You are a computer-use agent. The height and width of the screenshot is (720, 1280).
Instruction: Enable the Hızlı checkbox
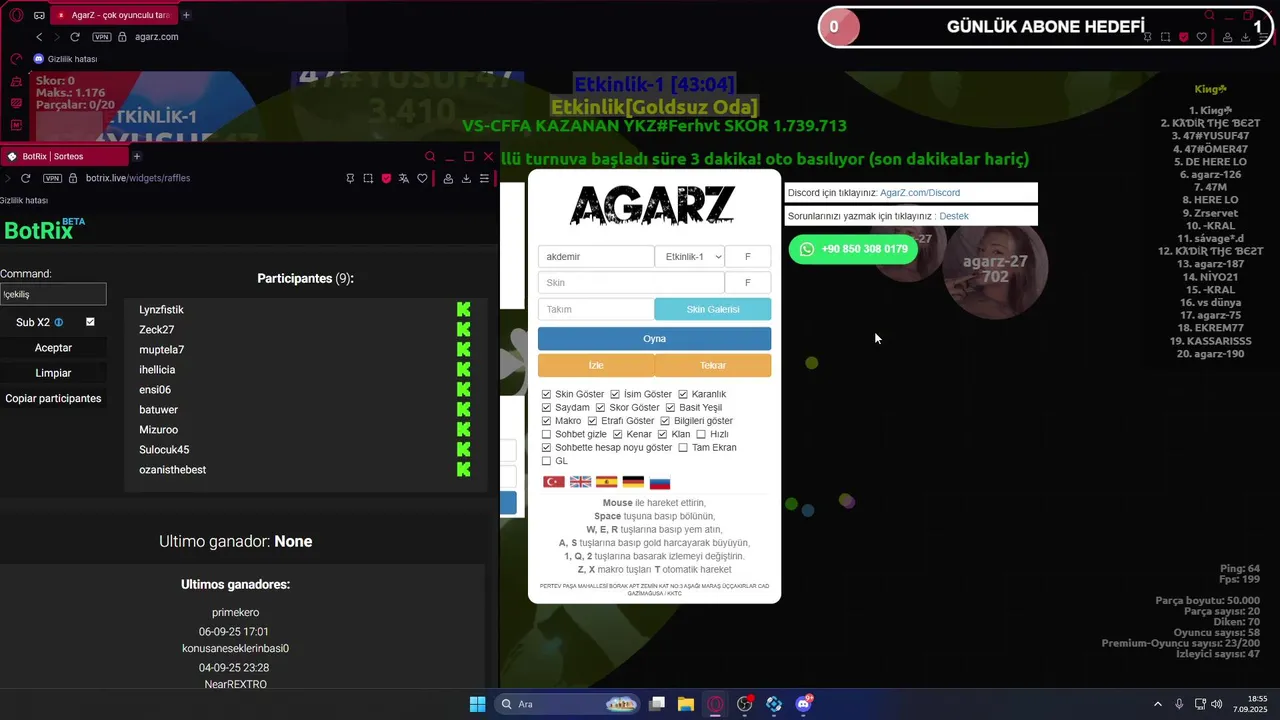click(x=701, y=434)
